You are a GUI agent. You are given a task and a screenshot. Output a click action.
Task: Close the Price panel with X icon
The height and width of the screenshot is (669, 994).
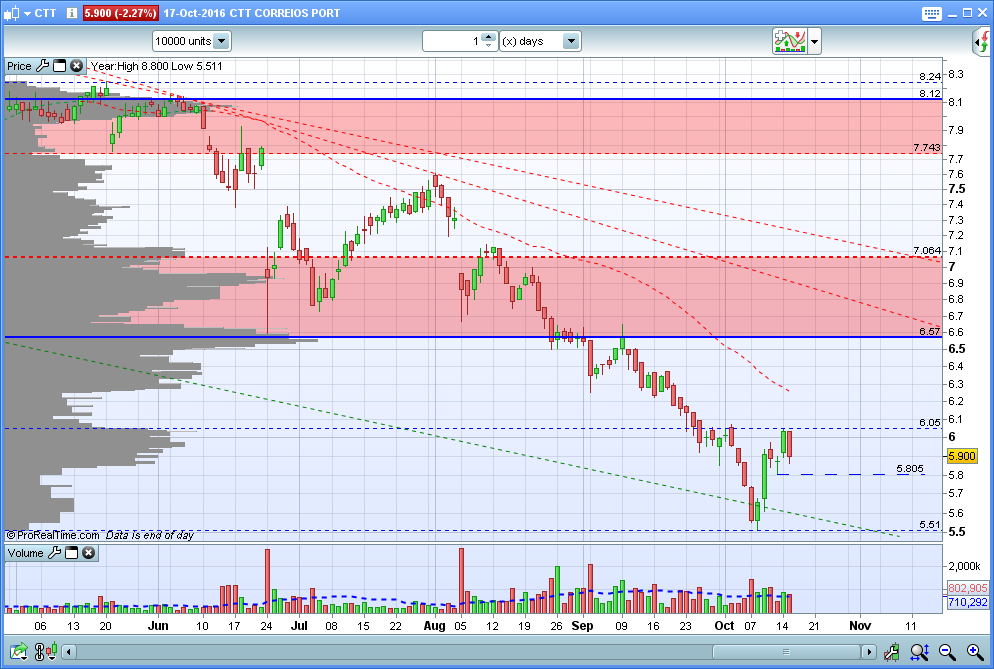coord(76,65)
